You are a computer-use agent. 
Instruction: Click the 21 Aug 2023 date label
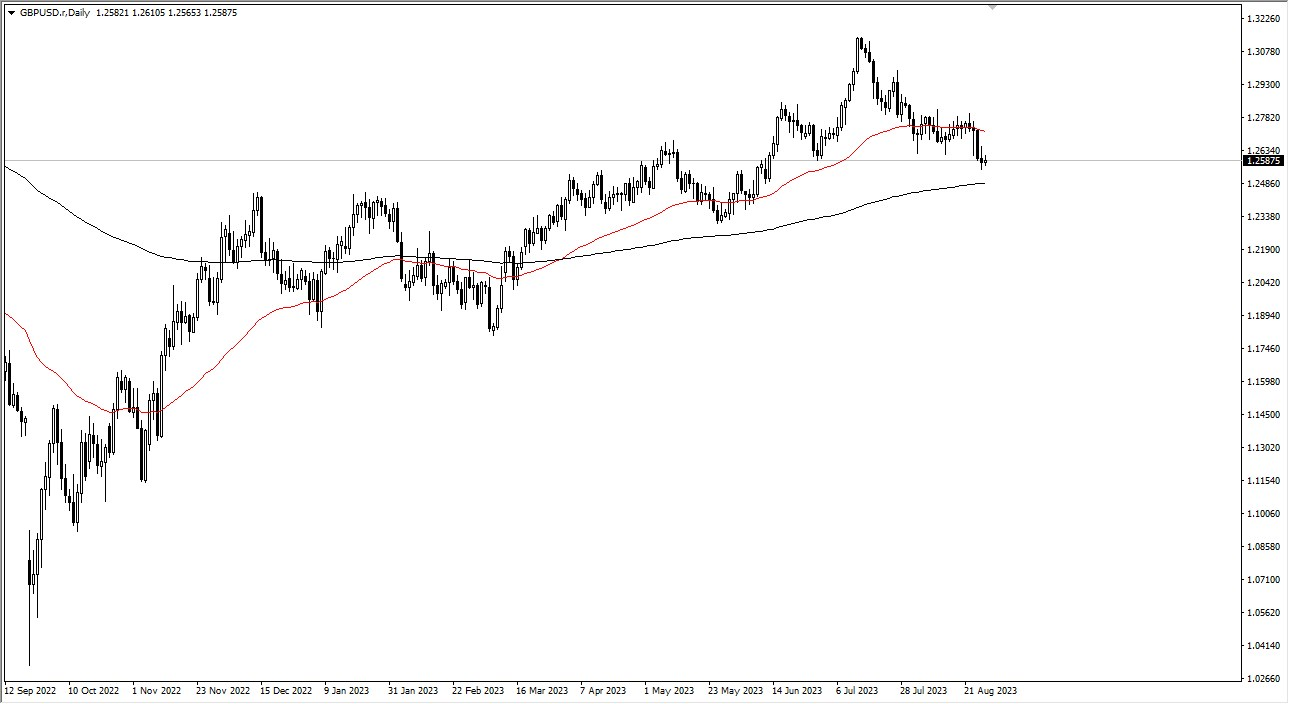(x=989, y=691)
